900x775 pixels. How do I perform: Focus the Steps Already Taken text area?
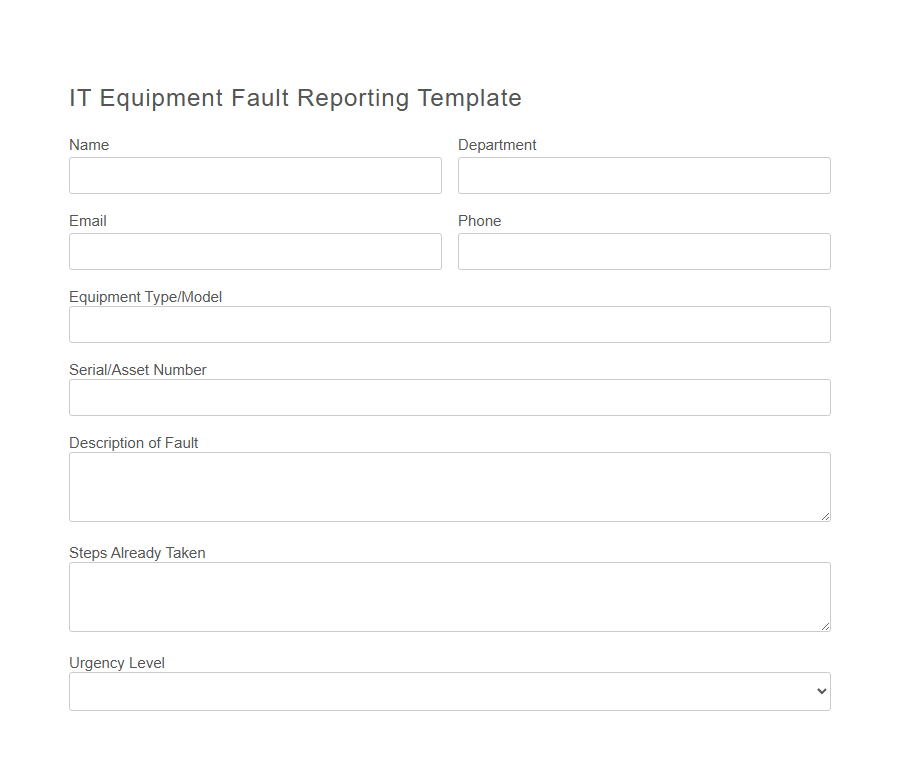click(449, 595)
